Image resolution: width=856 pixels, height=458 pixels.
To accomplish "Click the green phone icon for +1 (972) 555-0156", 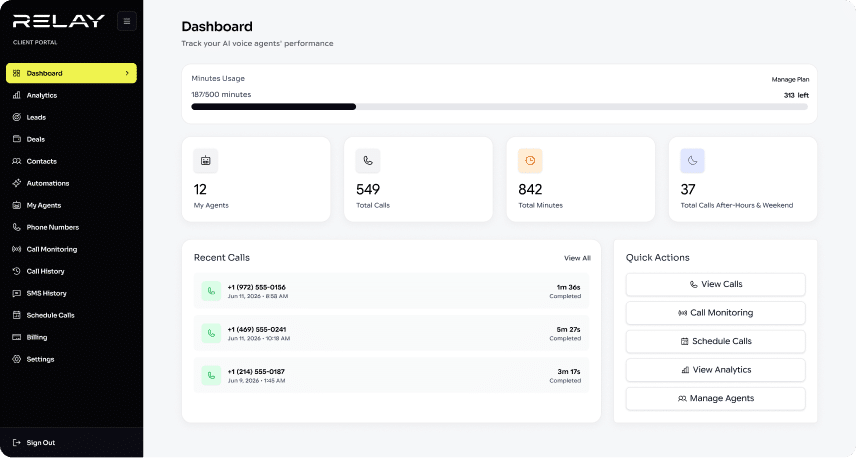I will point(211,291).
